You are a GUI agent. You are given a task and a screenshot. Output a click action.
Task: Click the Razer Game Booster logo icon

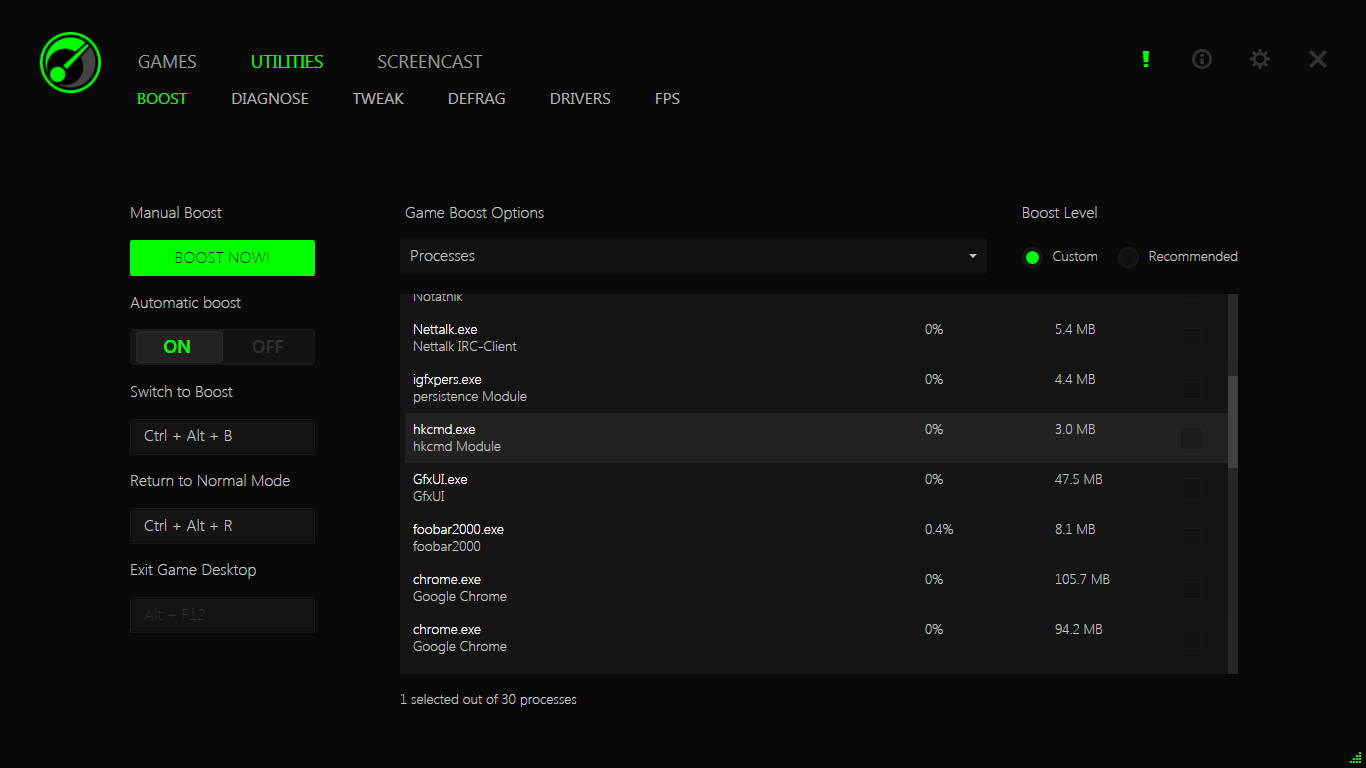pyautogui.click(x=70, y=62)
